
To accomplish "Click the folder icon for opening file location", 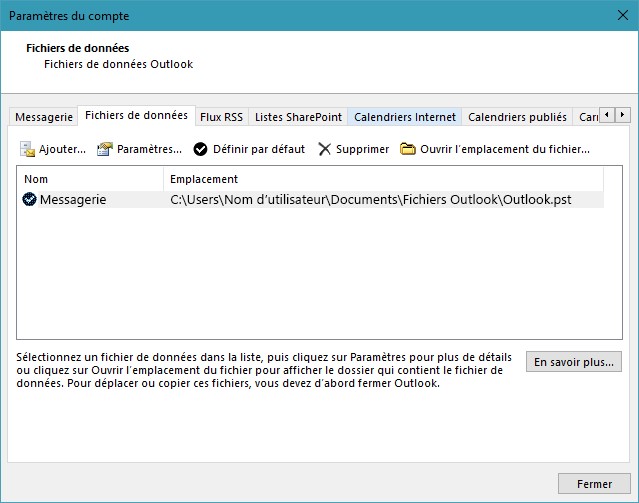I will click(408, 149).
